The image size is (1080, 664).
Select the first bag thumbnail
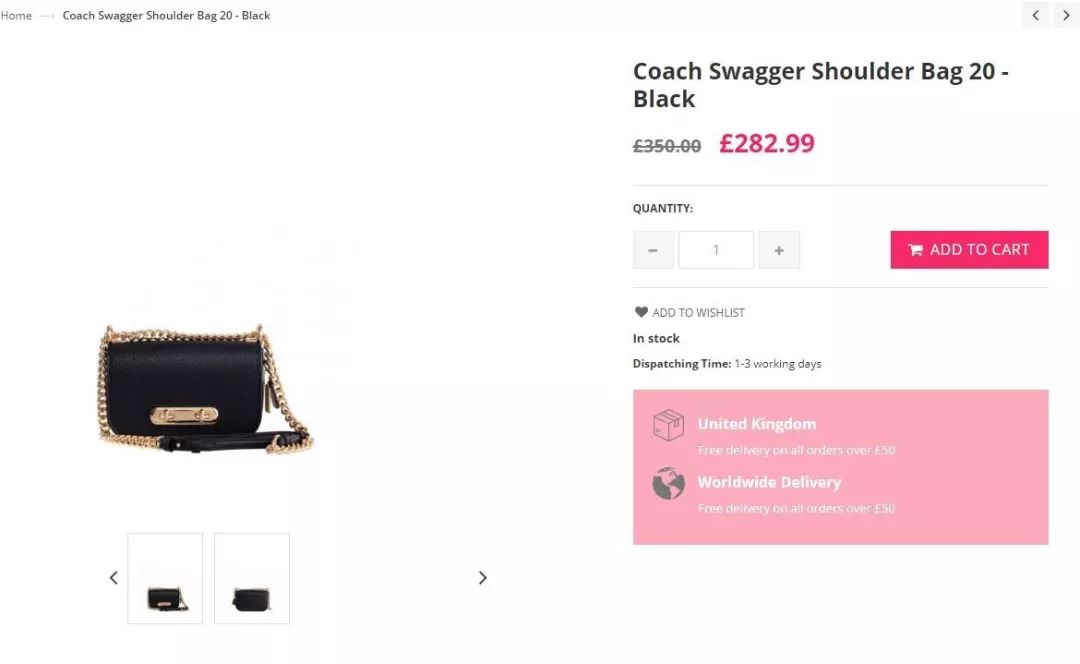(x=165, y=579)
